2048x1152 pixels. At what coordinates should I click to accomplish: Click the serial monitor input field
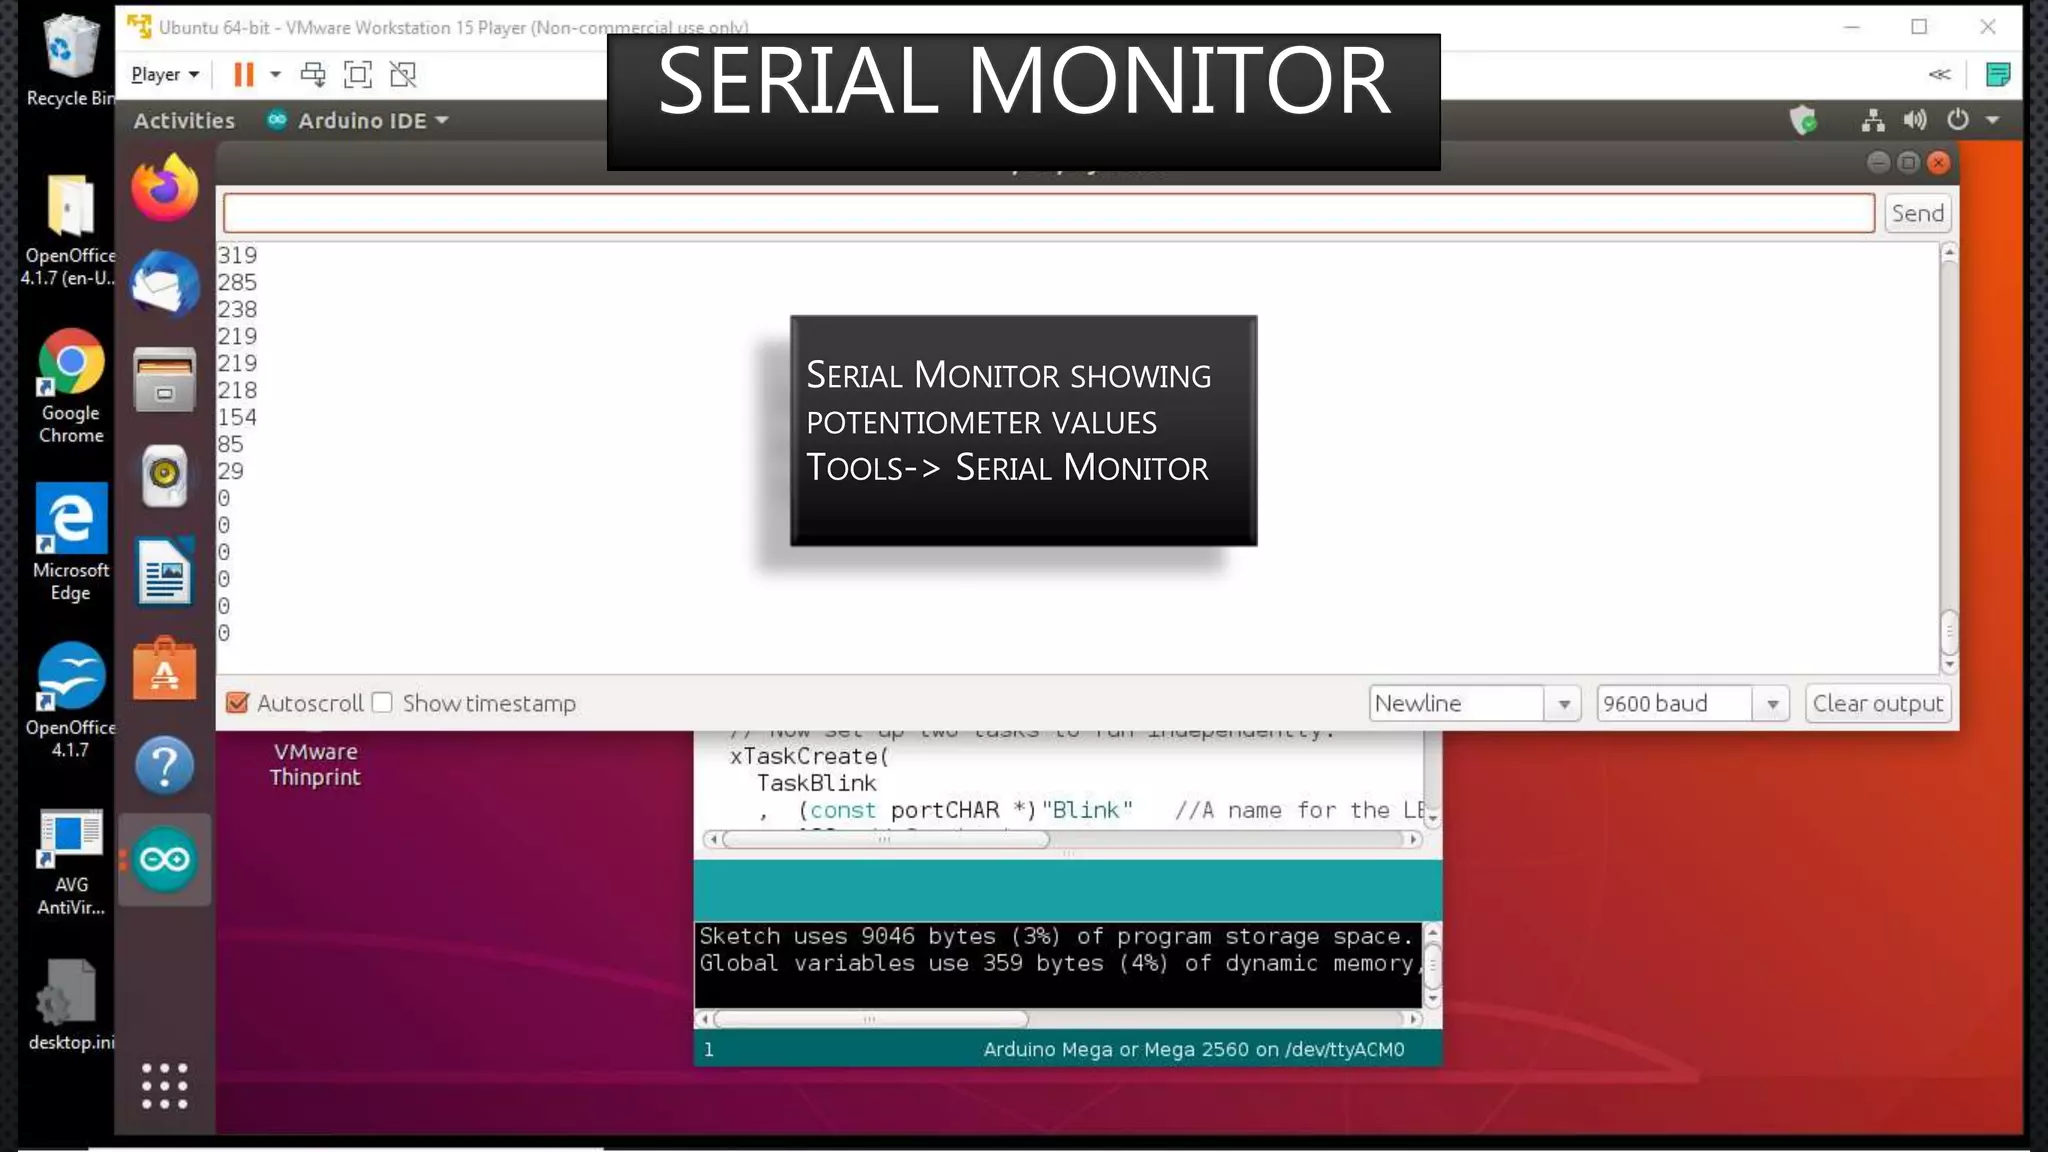(x=1048, y=214)
